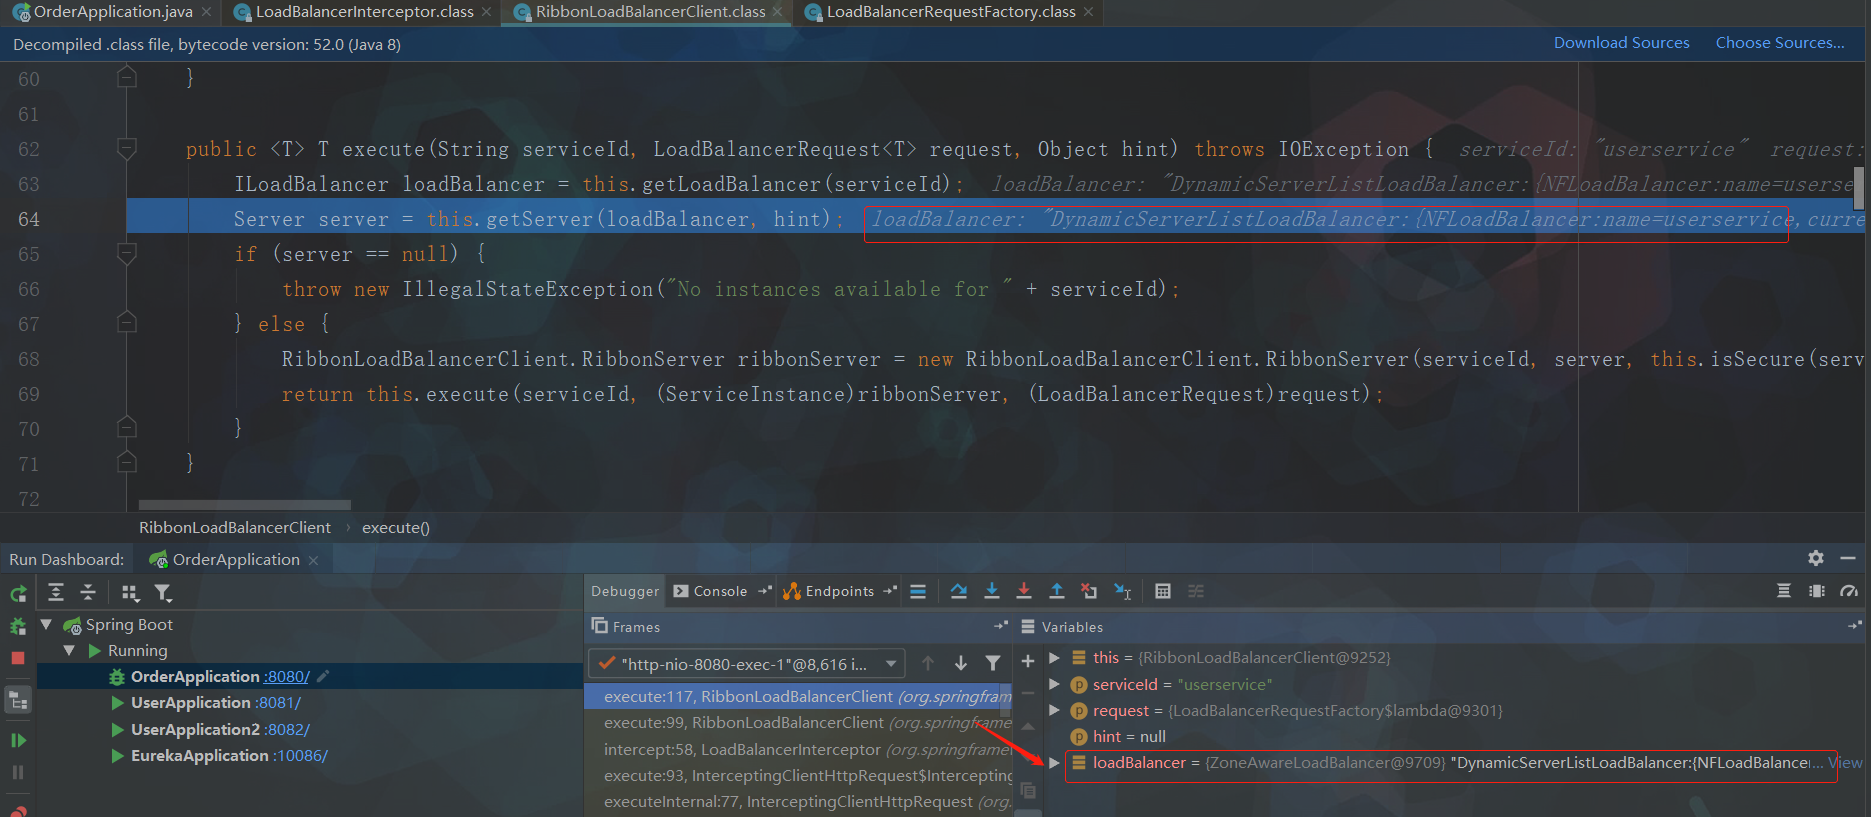Open the Evaluate Expression calculator

(x=1162, y=591)
